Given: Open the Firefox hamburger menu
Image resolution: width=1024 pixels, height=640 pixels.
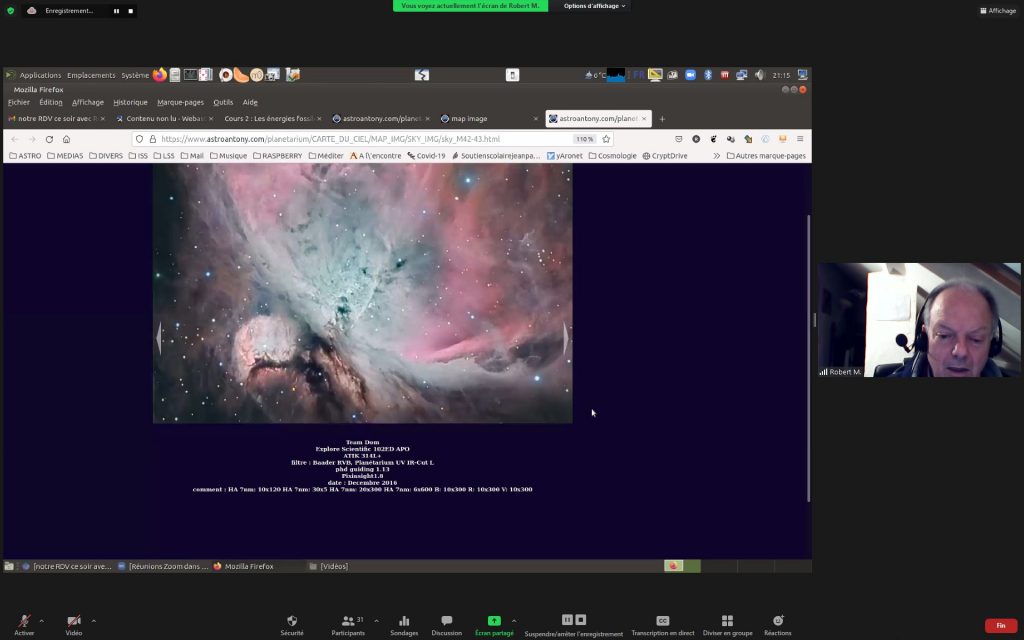Looking at the screenshot, I should point(800,139).
